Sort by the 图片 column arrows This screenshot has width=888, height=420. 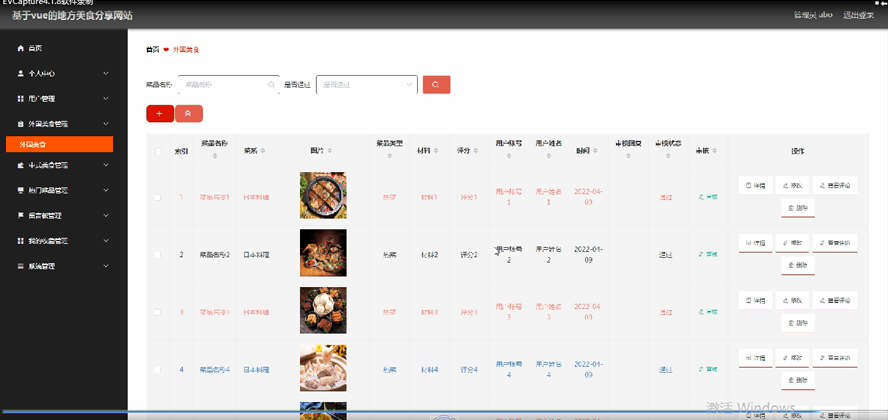tap(330, 151)
